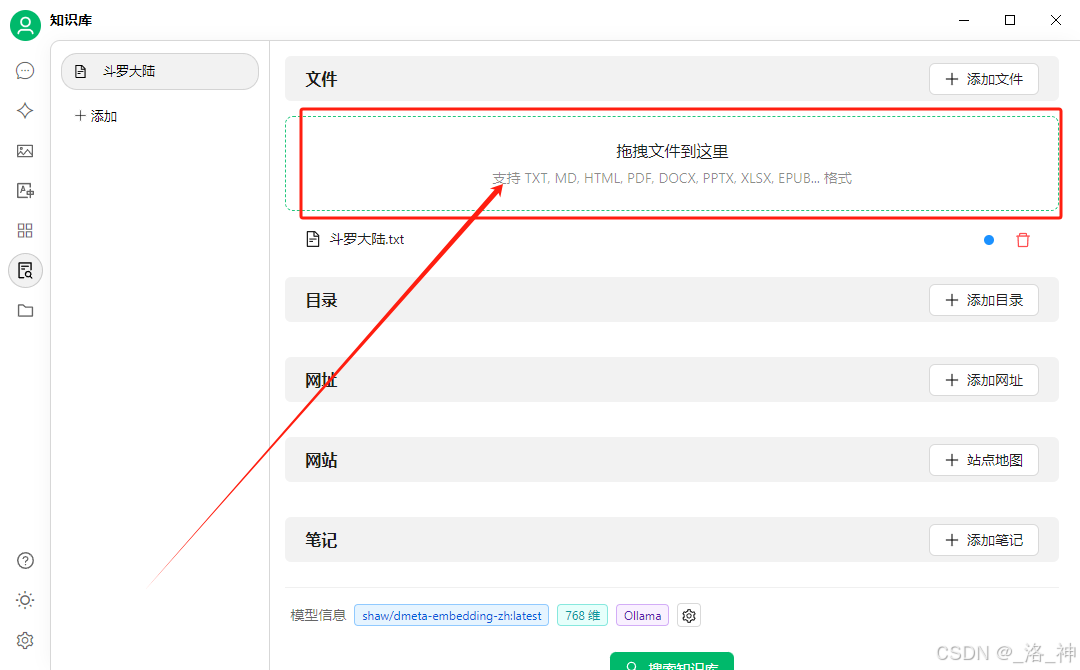Click the 添加目录 button
1080x670 pixels.
click(984, 300)
